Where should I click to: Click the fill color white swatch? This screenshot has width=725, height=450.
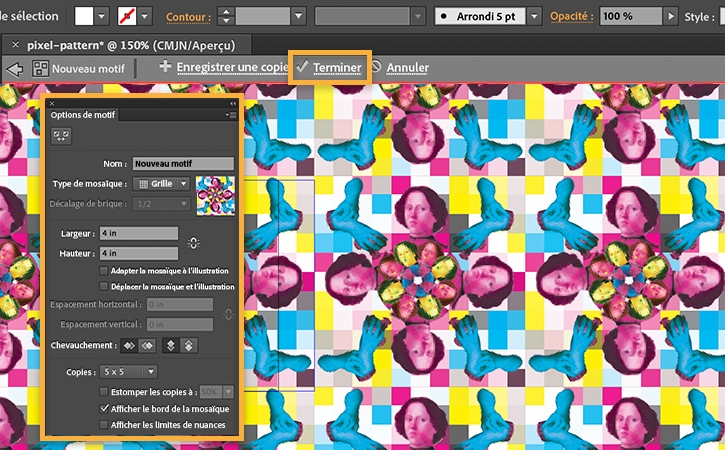[x=84, y=16]
